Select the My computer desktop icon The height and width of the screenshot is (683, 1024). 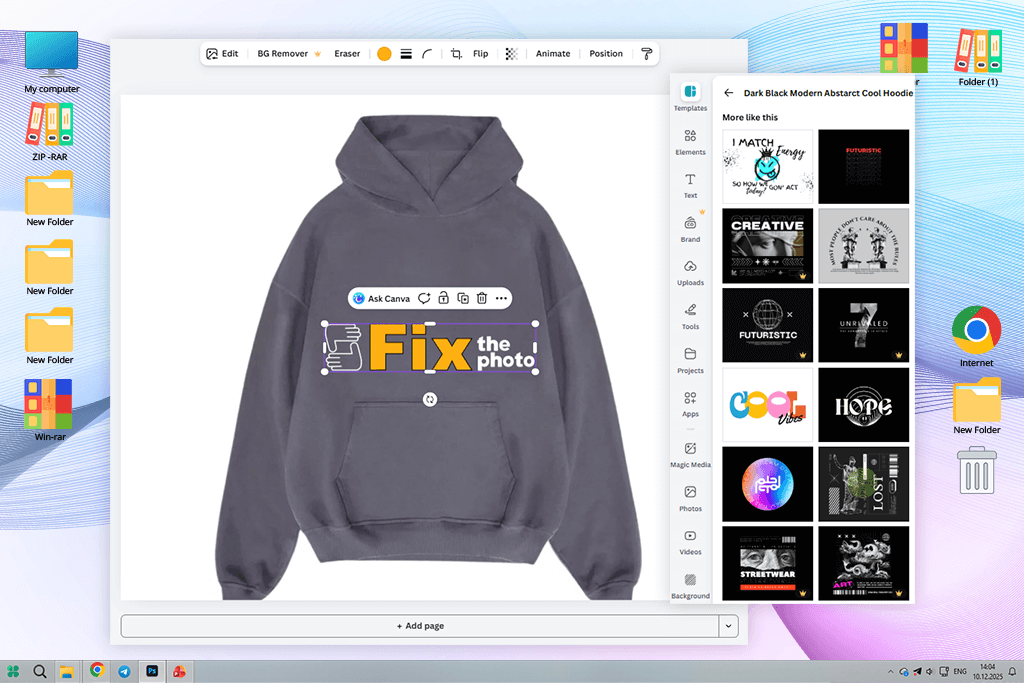[52, 63]
